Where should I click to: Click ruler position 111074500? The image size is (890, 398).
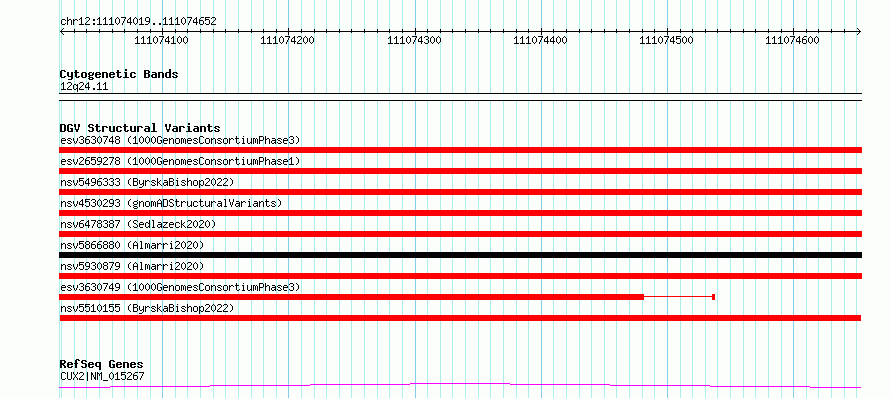point(666,40)
